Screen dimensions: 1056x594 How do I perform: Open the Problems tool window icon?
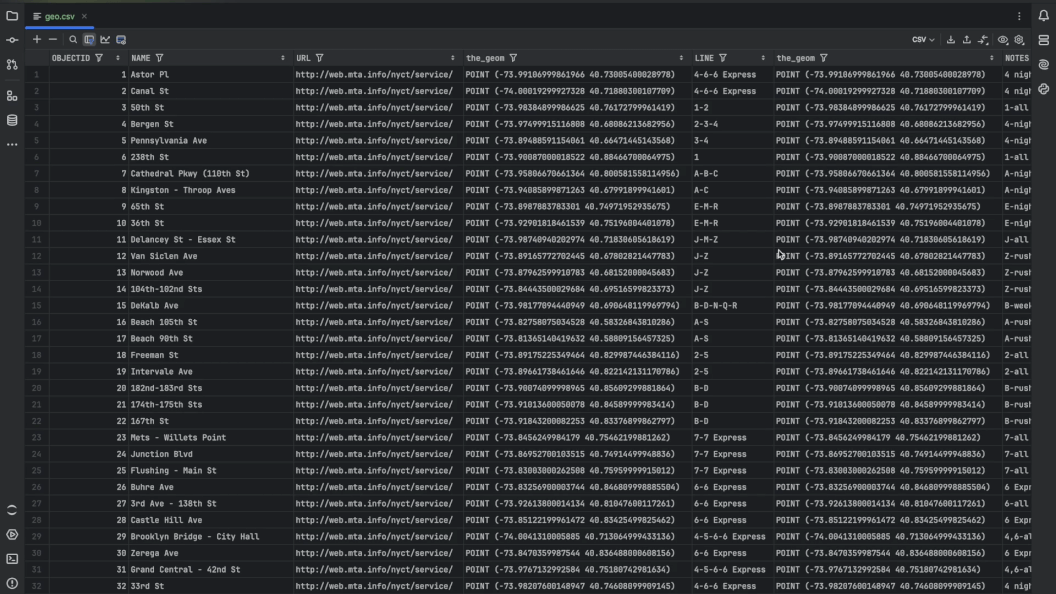pyautogui.click(x=12, y=583)
